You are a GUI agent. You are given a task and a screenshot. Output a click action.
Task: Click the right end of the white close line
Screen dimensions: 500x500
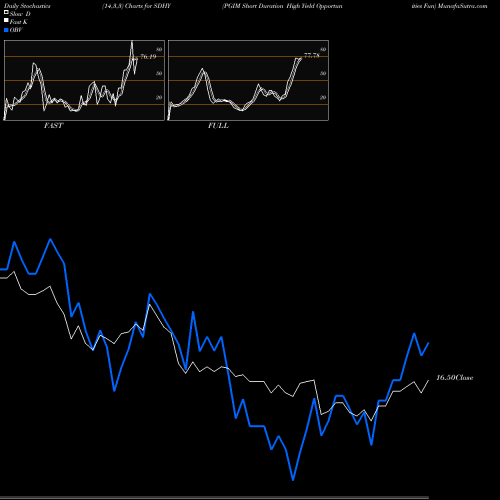pyautogui.click(x=428, y=381)
